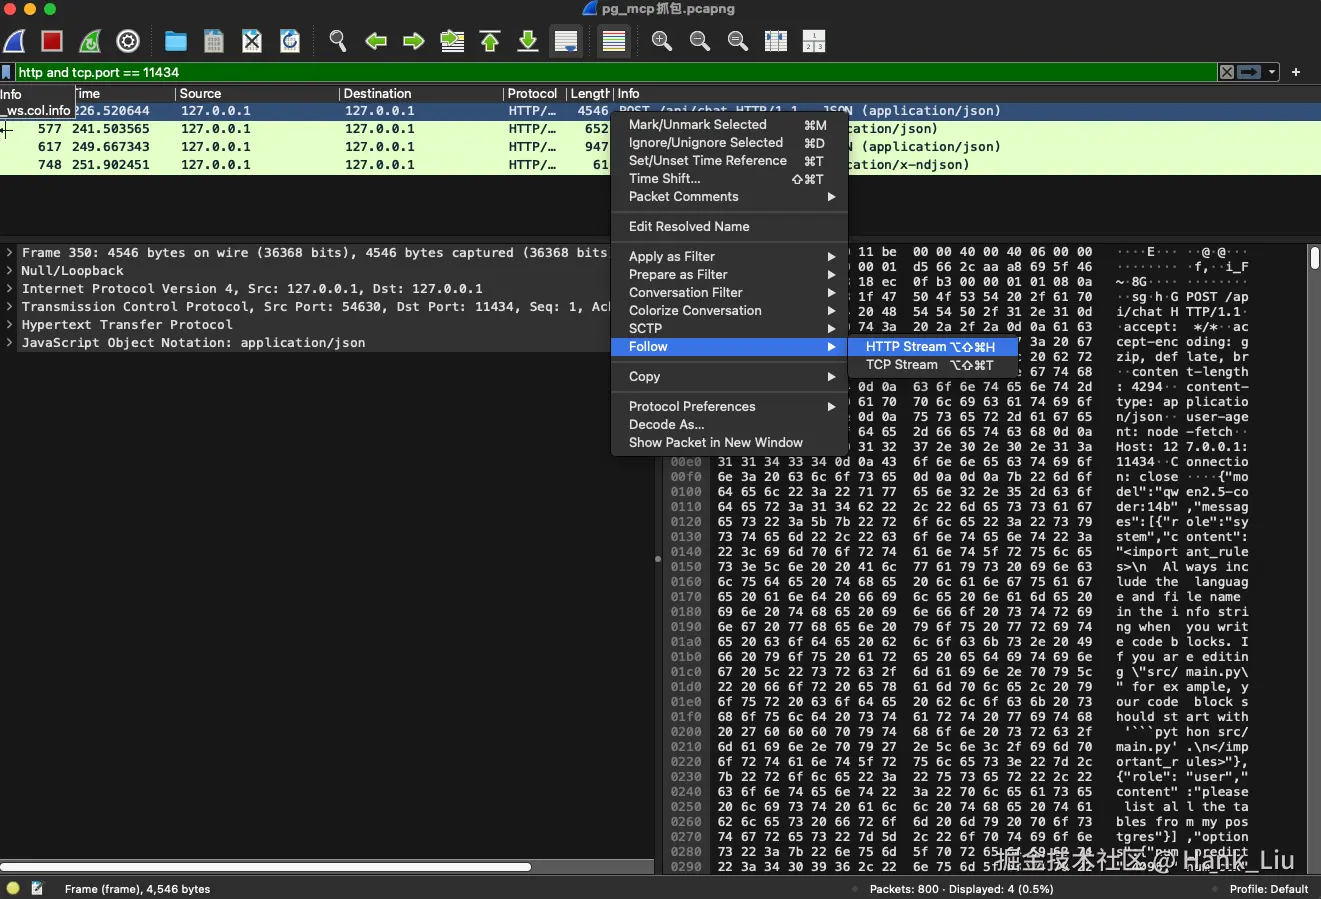Stop capturing packets with red square

pyautogui.click(x=52, y=41)
